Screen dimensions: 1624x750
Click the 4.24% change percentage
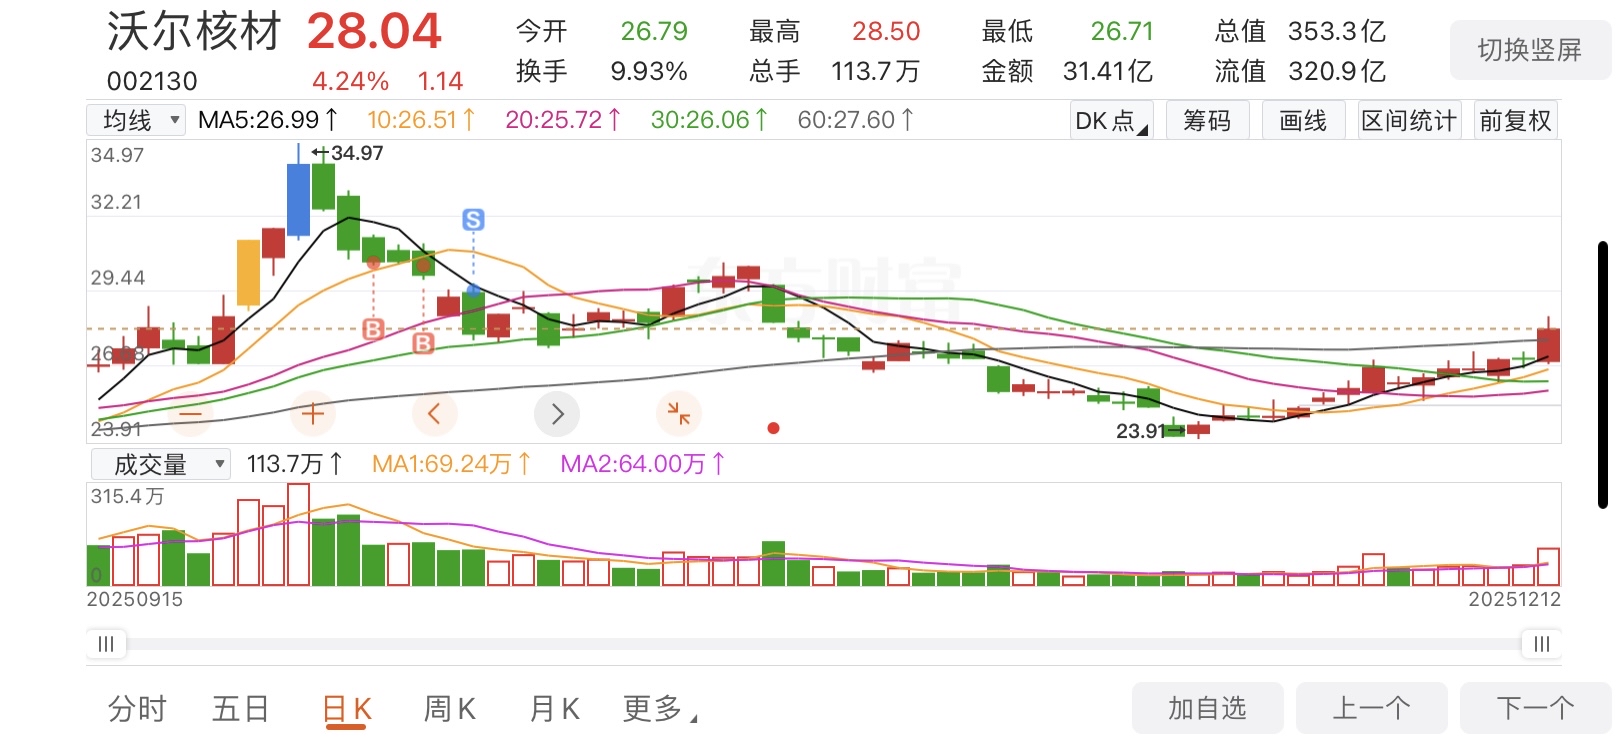(x=350, y=81)
